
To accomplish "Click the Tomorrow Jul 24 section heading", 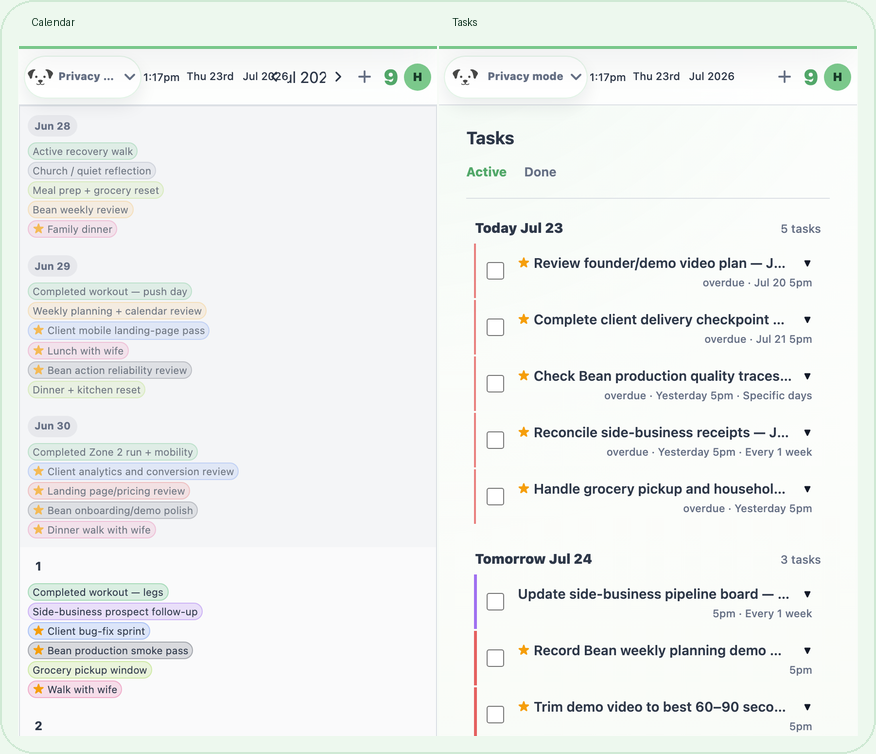I will tap(534, 559).
